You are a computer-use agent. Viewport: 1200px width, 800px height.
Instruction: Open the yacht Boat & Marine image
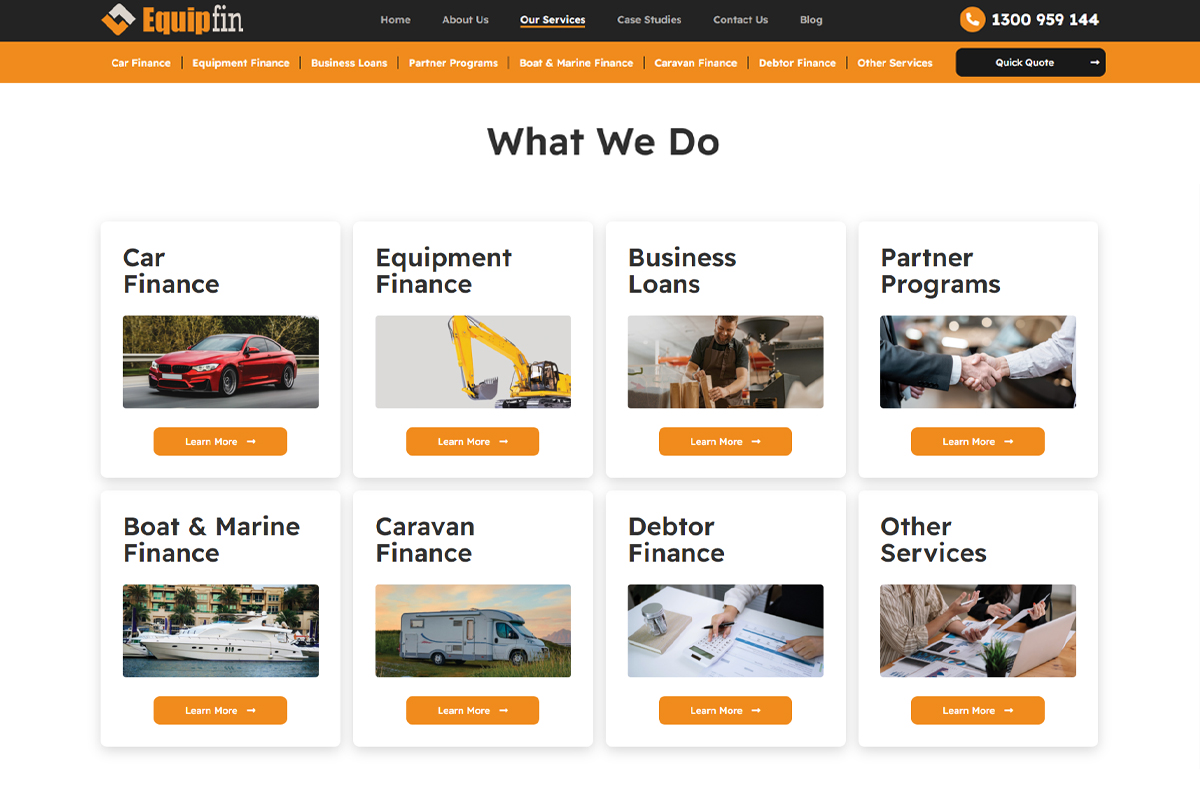221,631
